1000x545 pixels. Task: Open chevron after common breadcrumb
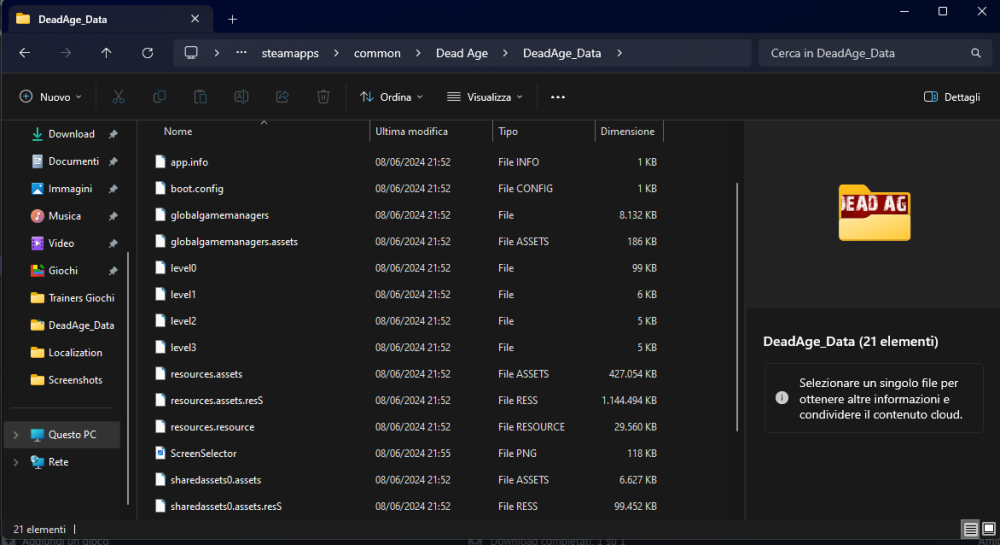pos(418,53)
